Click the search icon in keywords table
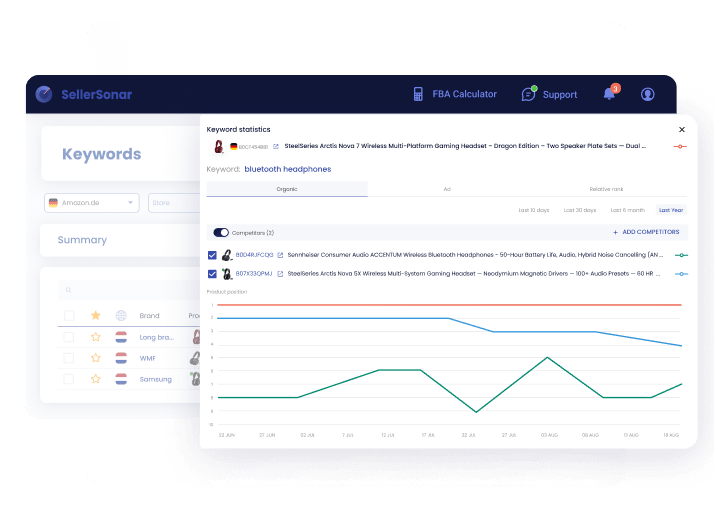This screenshot has height=507, width=714. pos(68,291)
